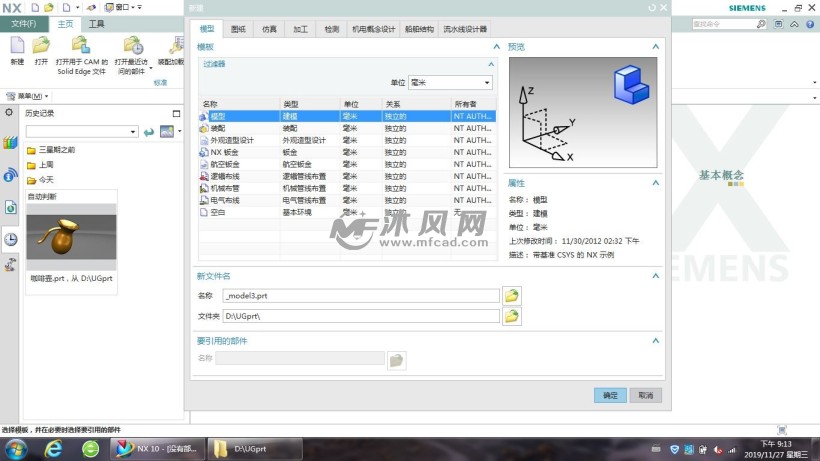Click the Open folder icon in the ribbon
820x461 pixels.
(41, 45)
